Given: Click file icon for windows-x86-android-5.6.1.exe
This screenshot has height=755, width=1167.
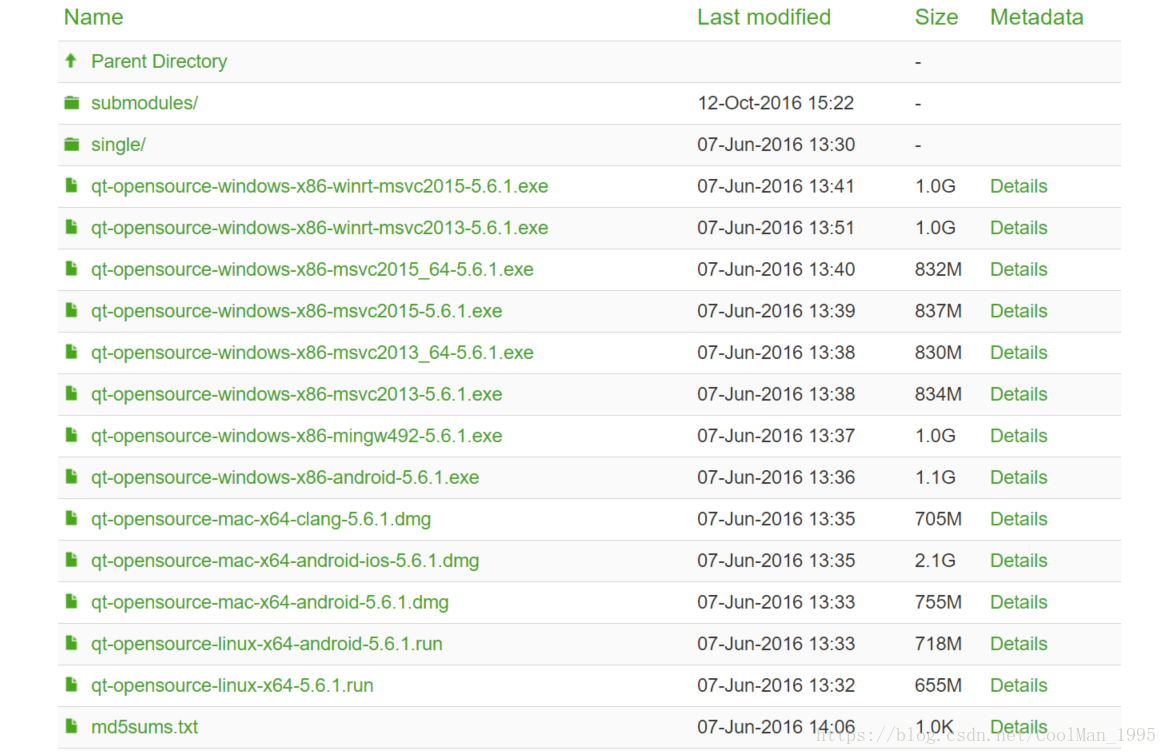Looking at the screenshot, I should tap(71, 477).
